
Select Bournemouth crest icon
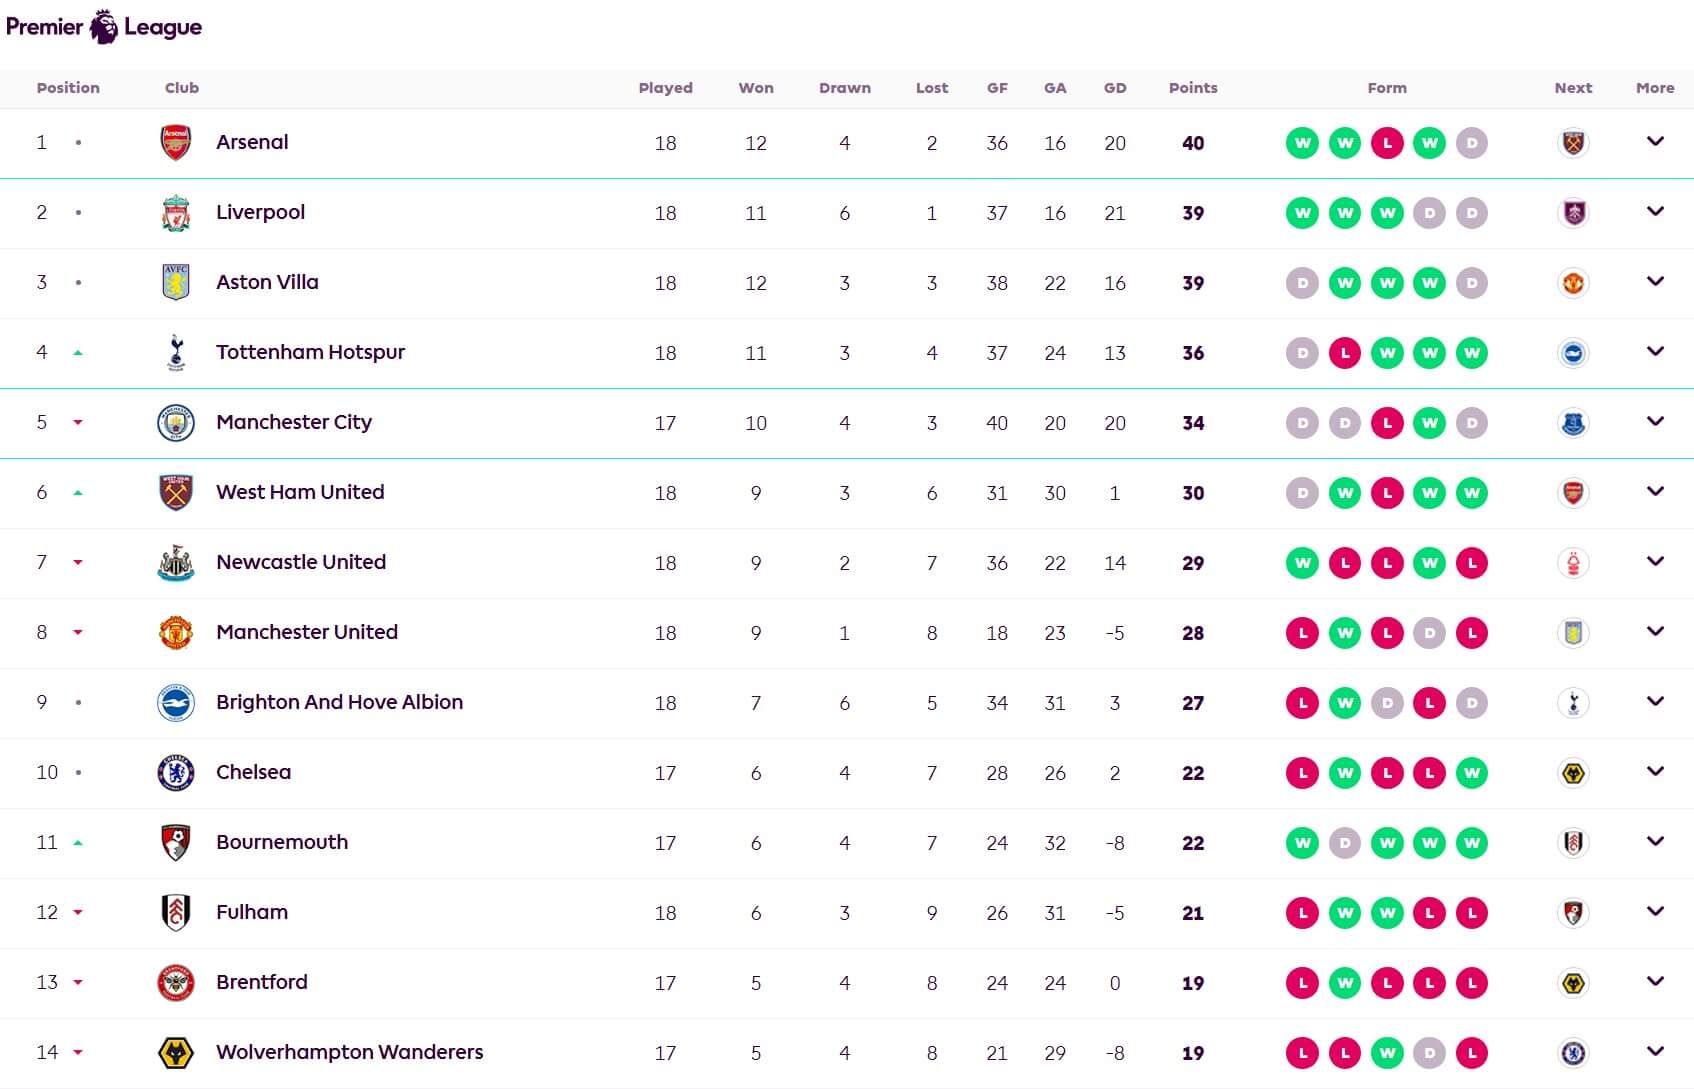point(176,843)
